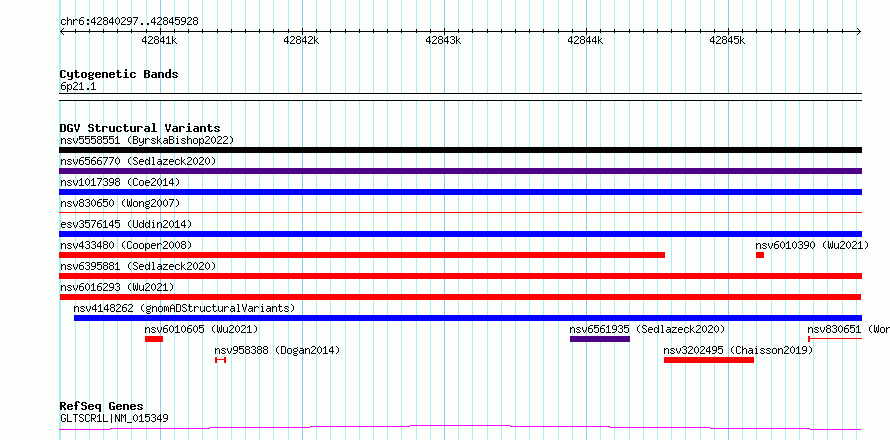Image resolution: width=890 pixels, height=440 pixels.
Task: Open the esv3576145 (Uddin2014) label
Action: [x=126, y=224]
